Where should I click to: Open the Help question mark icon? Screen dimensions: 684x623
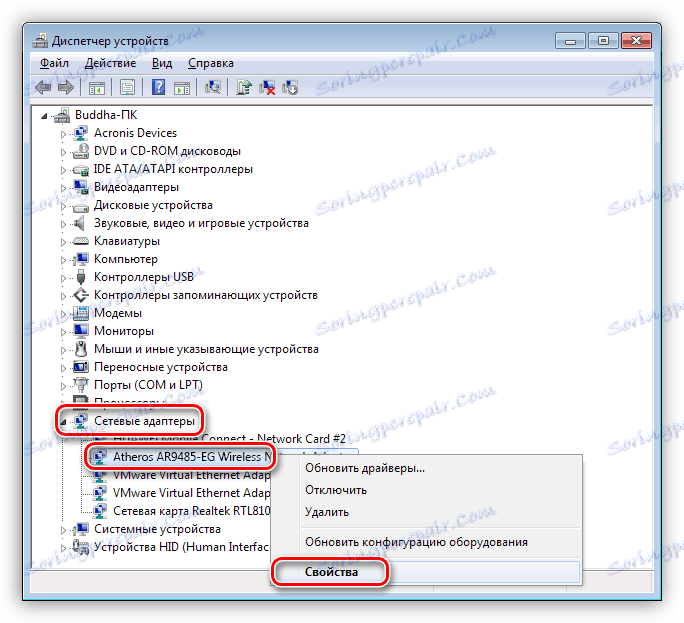(x=158, y=87)
